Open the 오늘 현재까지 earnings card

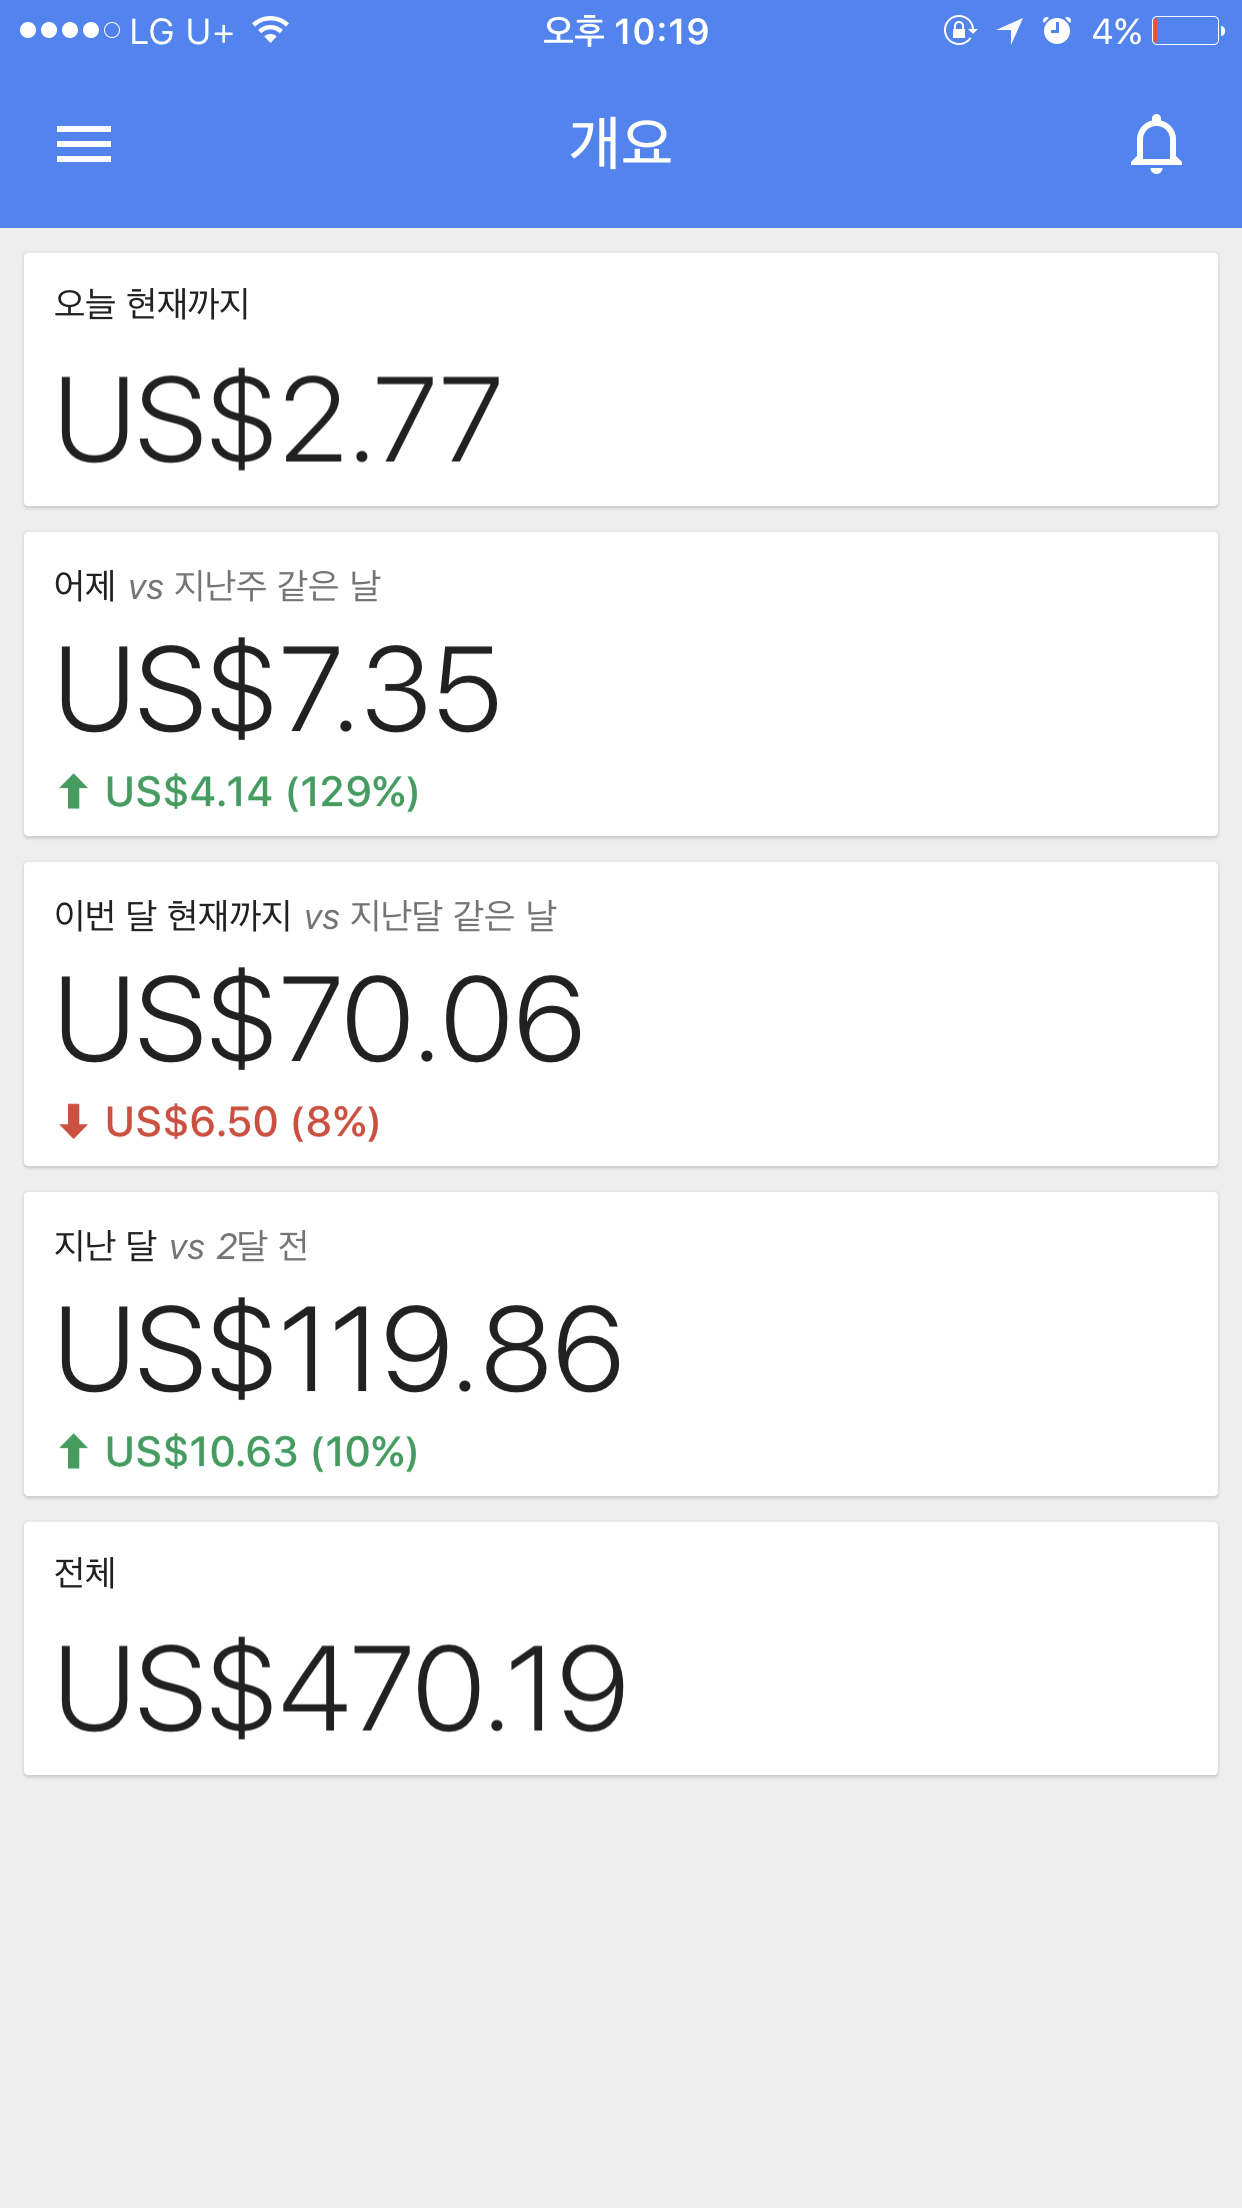tap(621, 380)
